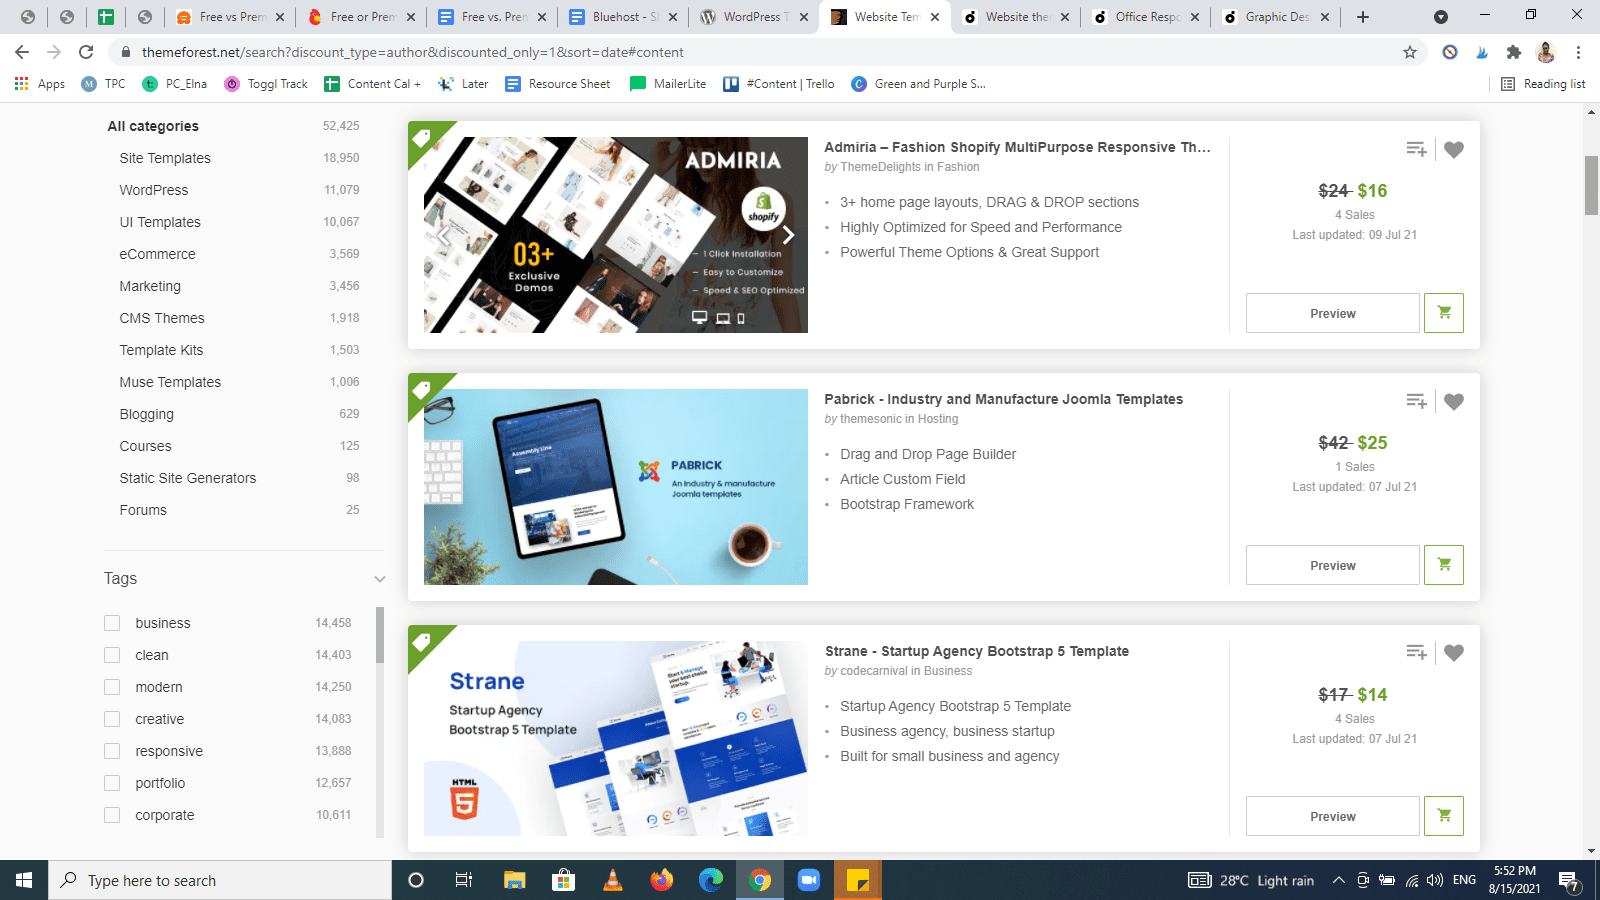Image resolution: width=1600 pixels, height=900 pixels.
Task: Preview the Pabrick template
Action: pyautogui.click(x=1333, y=565)
